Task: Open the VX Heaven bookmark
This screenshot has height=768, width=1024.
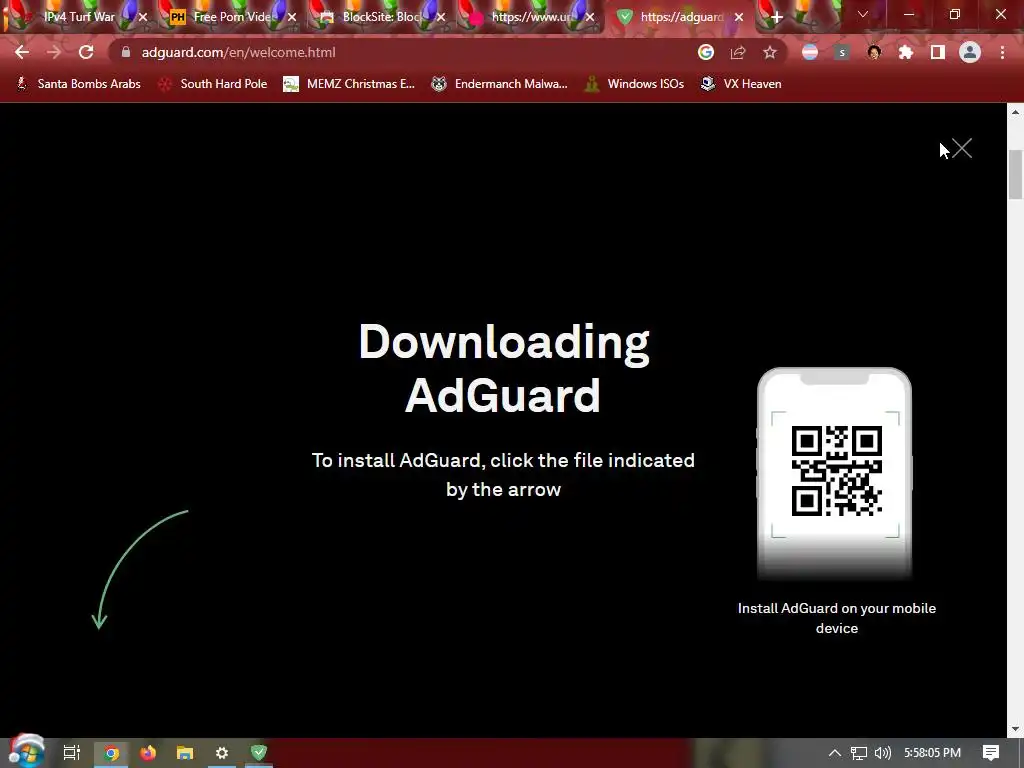Action: click(741, 84)
